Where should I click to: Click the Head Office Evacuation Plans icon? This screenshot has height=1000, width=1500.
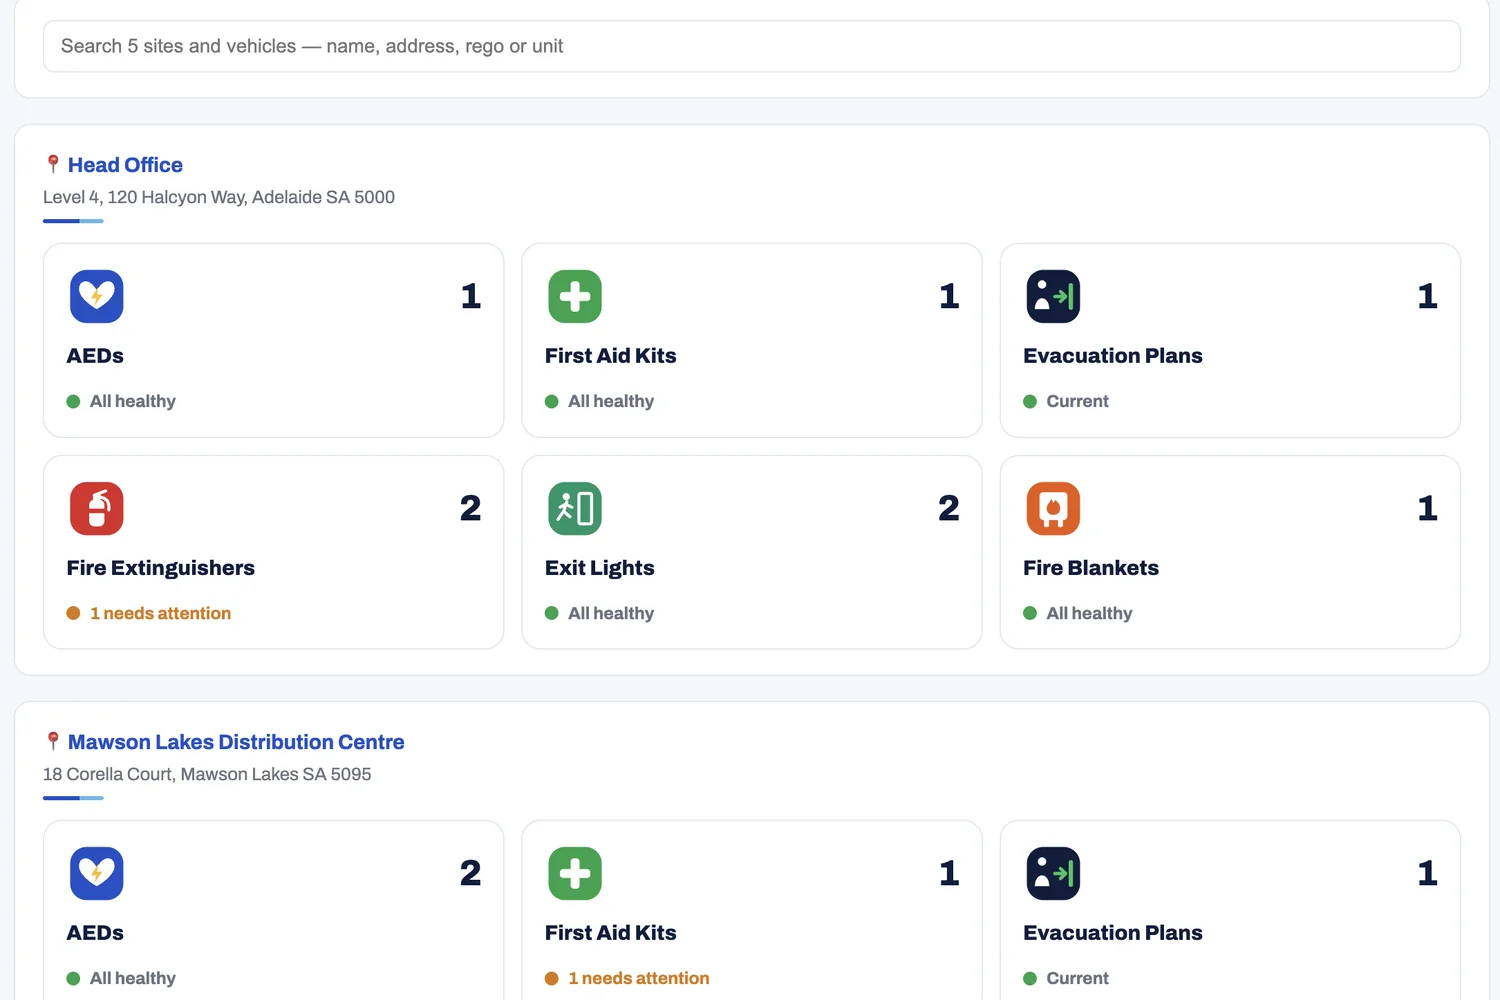(x=1053, y=296)
